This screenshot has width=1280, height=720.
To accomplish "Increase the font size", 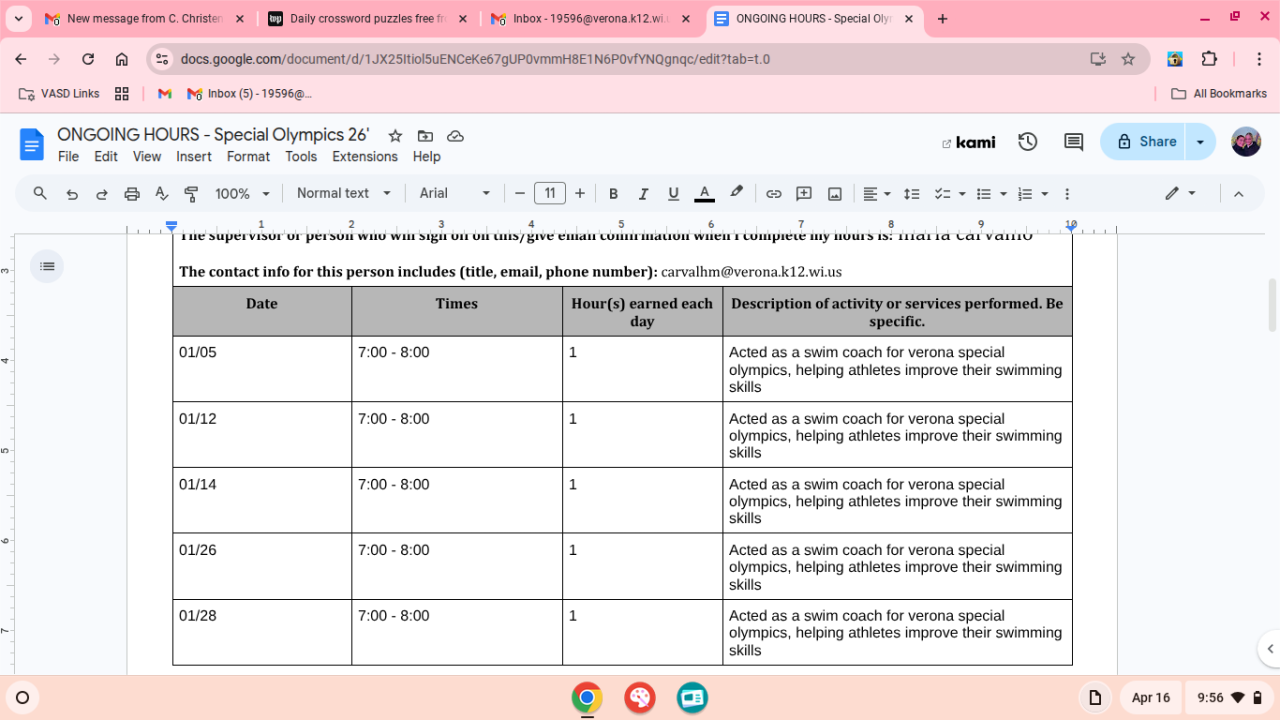I will 579,194.
